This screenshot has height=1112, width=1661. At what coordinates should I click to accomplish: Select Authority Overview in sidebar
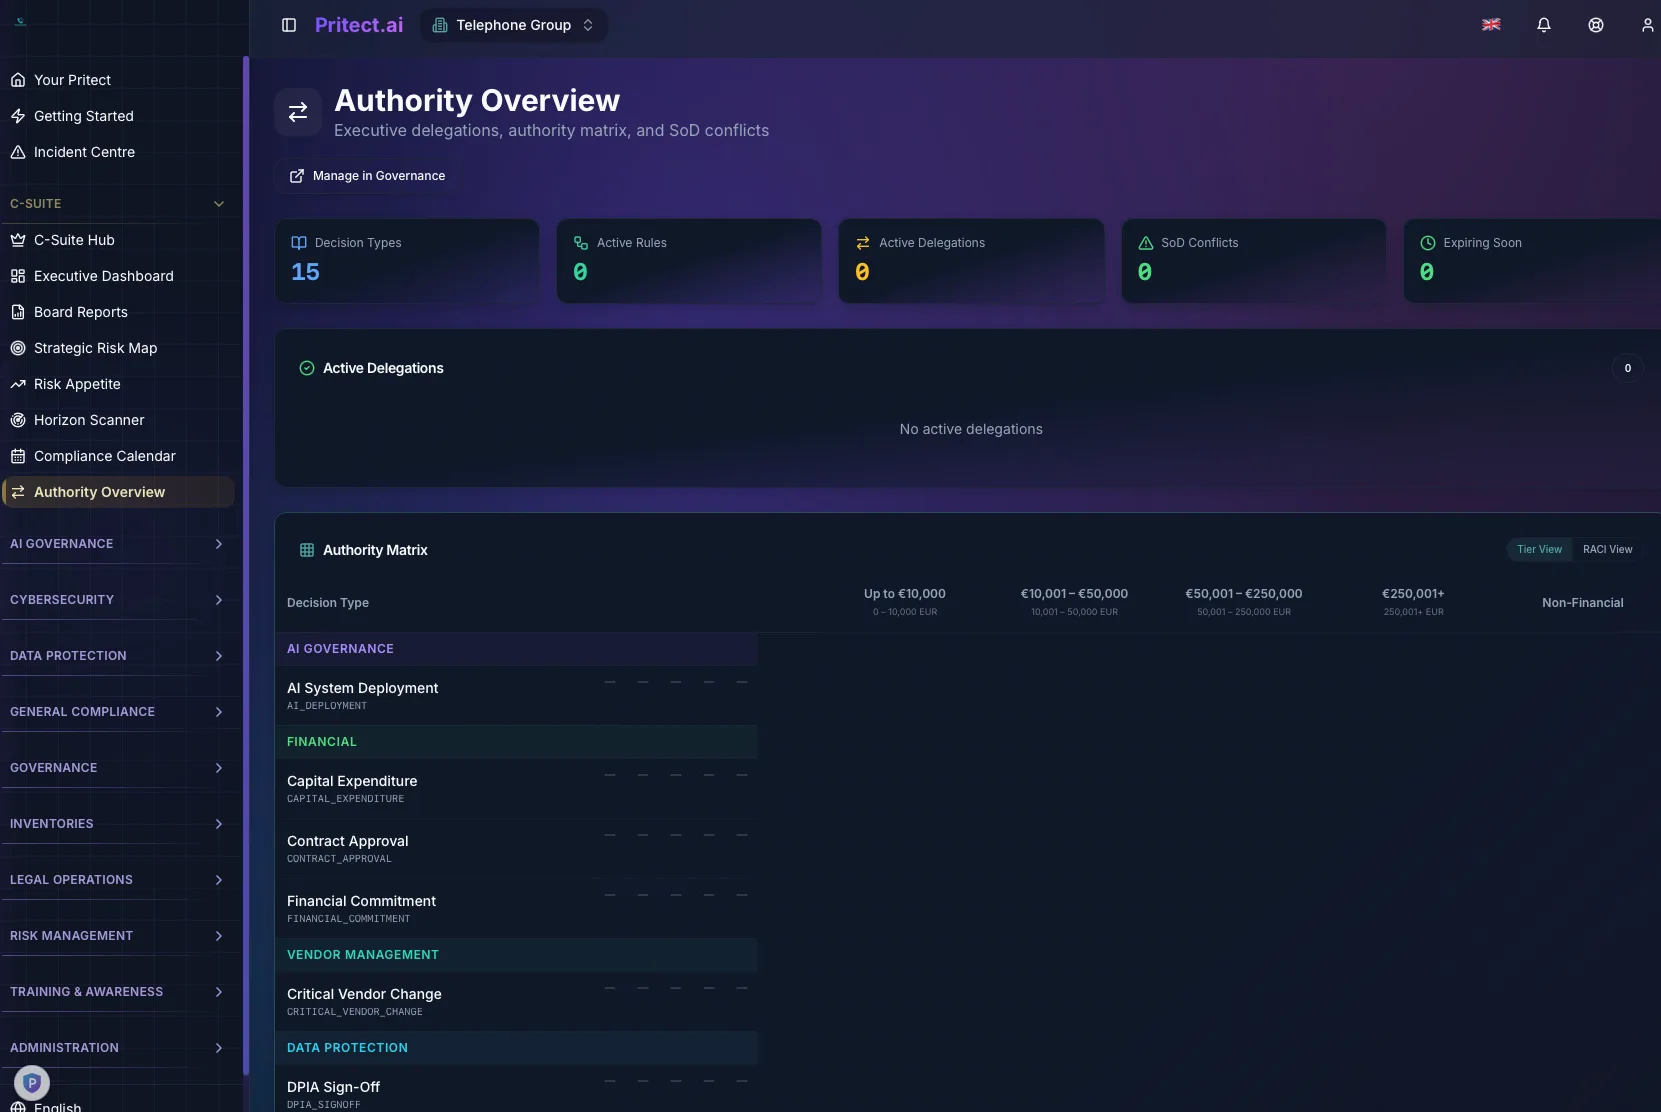pos(118,492)
